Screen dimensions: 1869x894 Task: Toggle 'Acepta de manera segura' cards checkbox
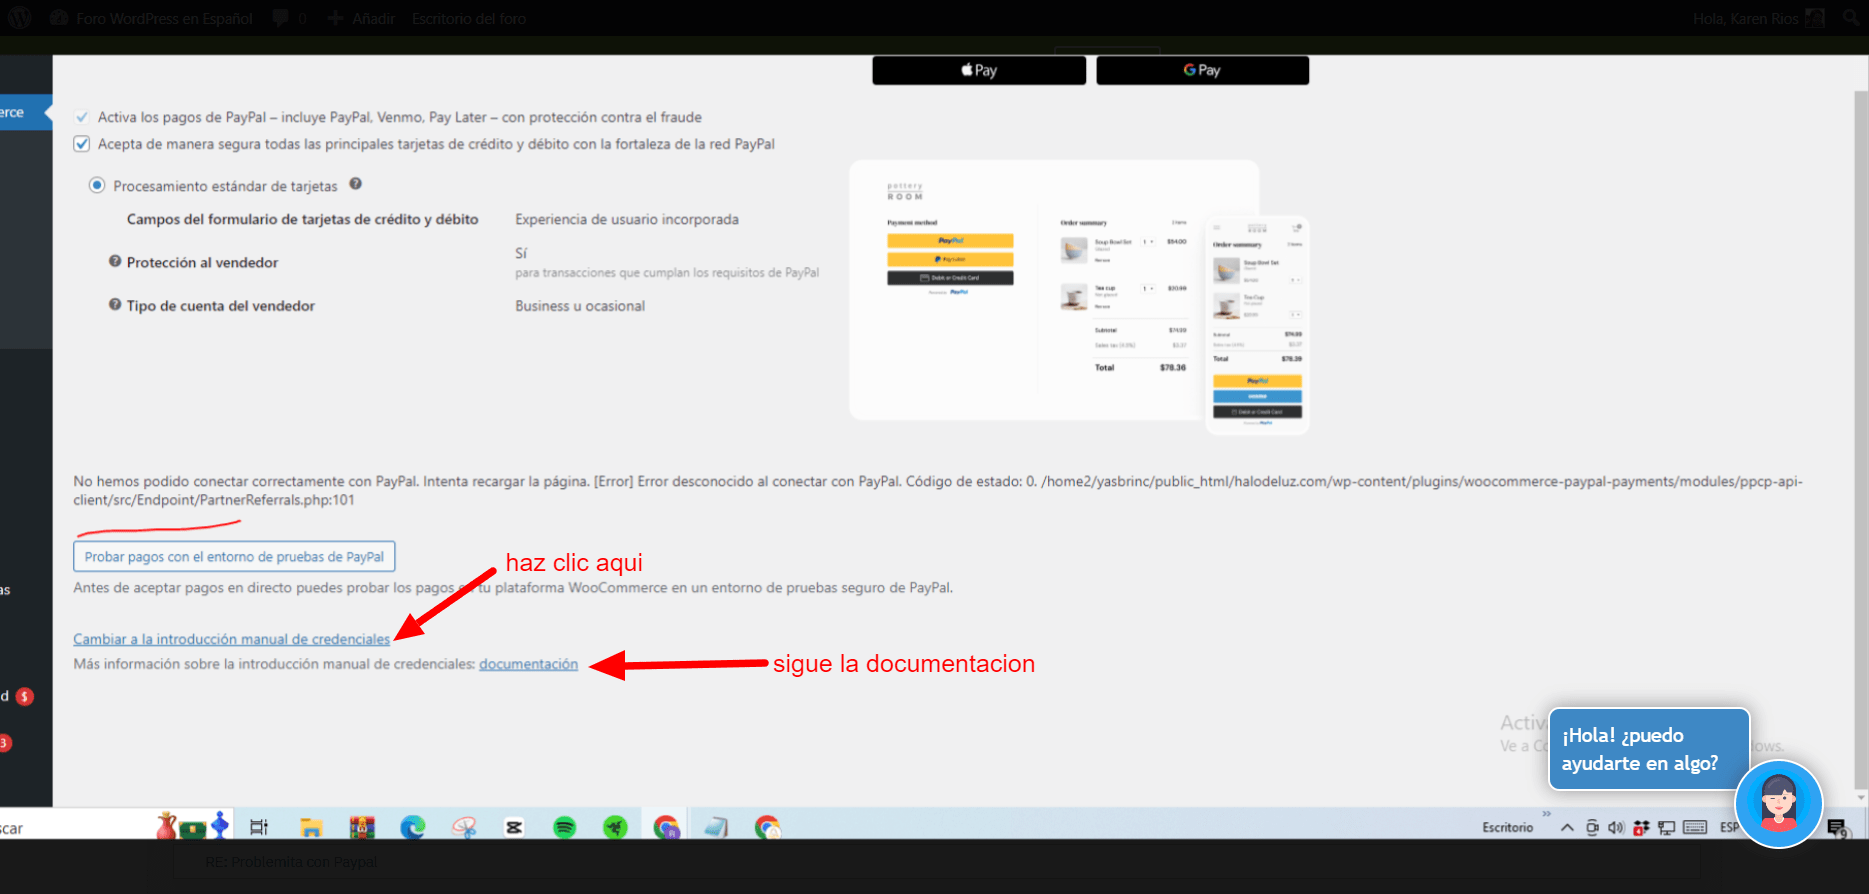tap(82, 144)
